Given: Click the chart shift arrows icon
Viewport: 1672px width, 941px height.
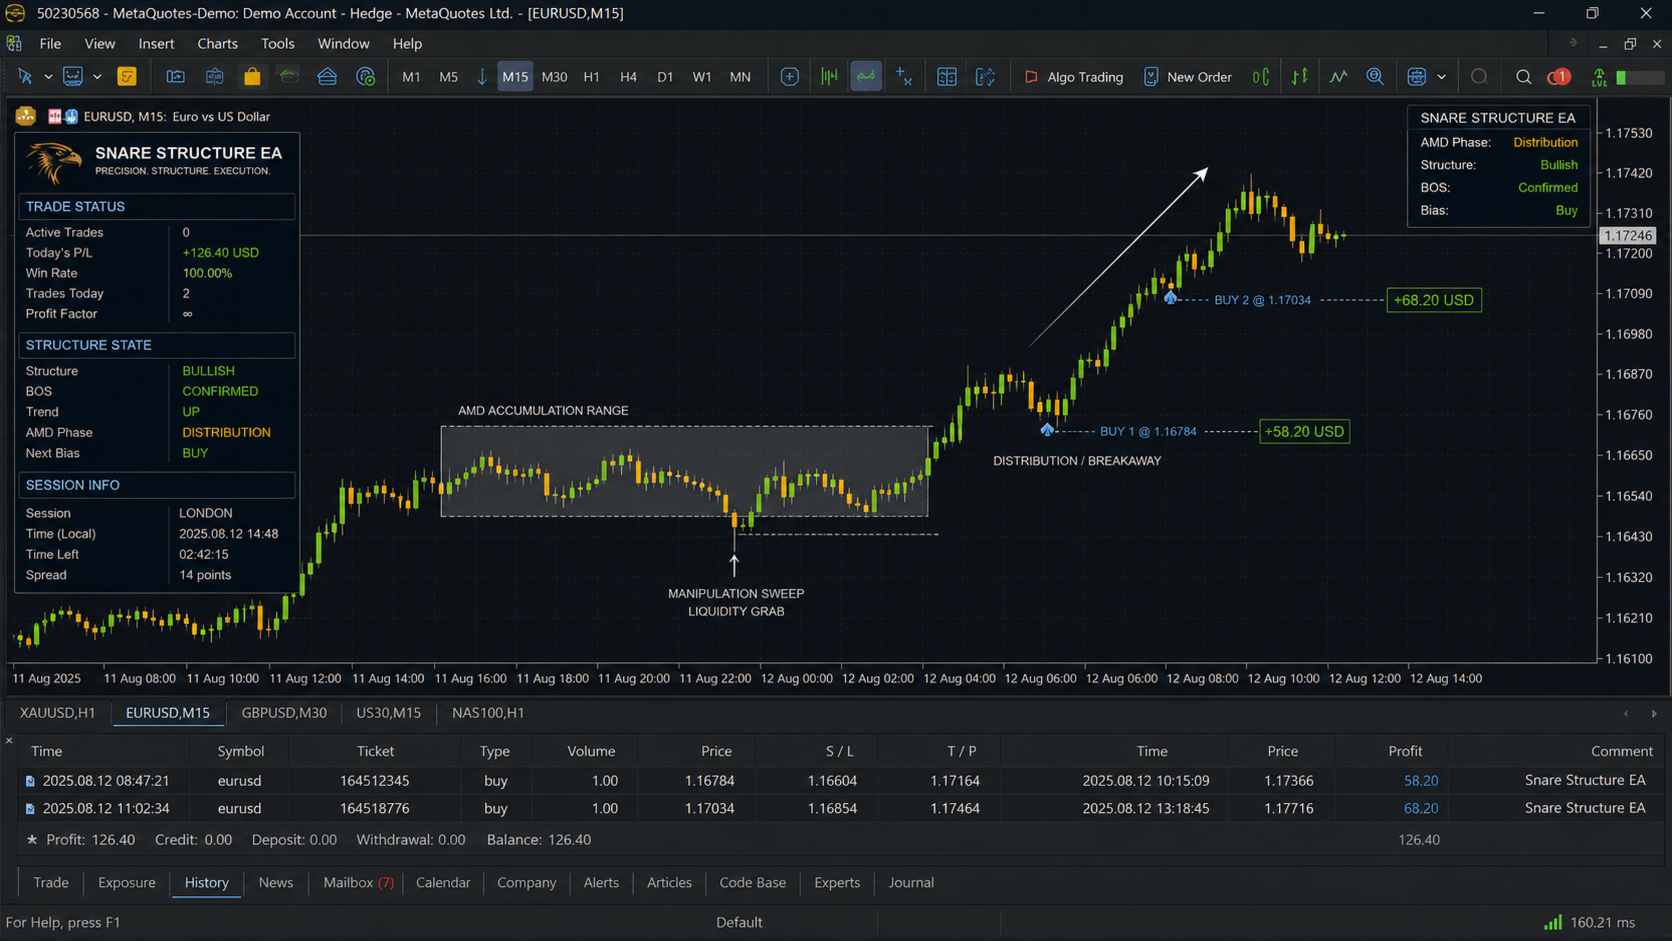Looking at the screenshot, I should 985,76.
